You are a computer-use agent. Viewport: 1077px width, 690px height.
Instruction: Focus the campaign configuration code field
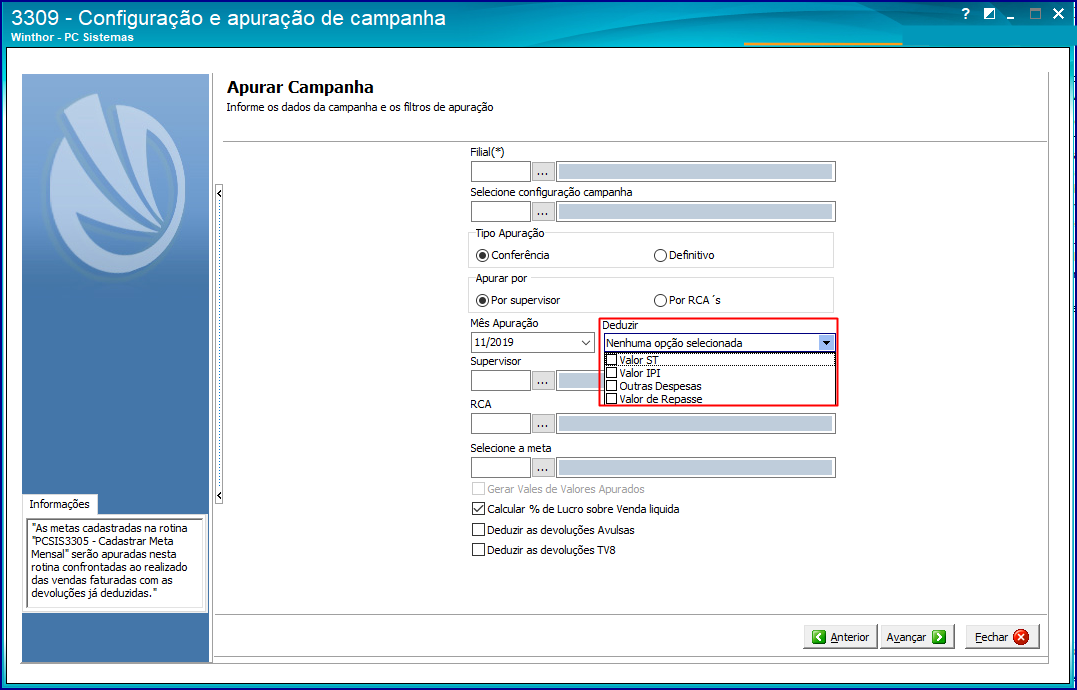point(501,211)
